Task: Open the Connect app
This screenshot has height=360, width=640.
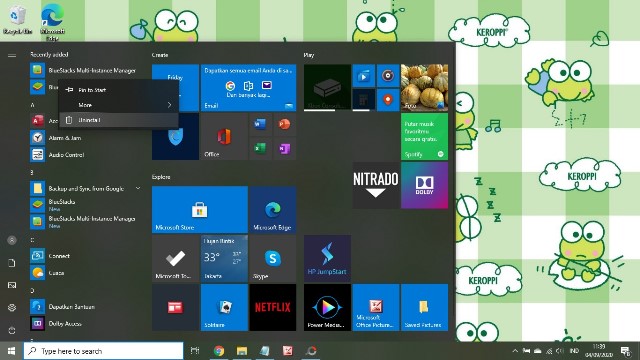Action: 87,256
